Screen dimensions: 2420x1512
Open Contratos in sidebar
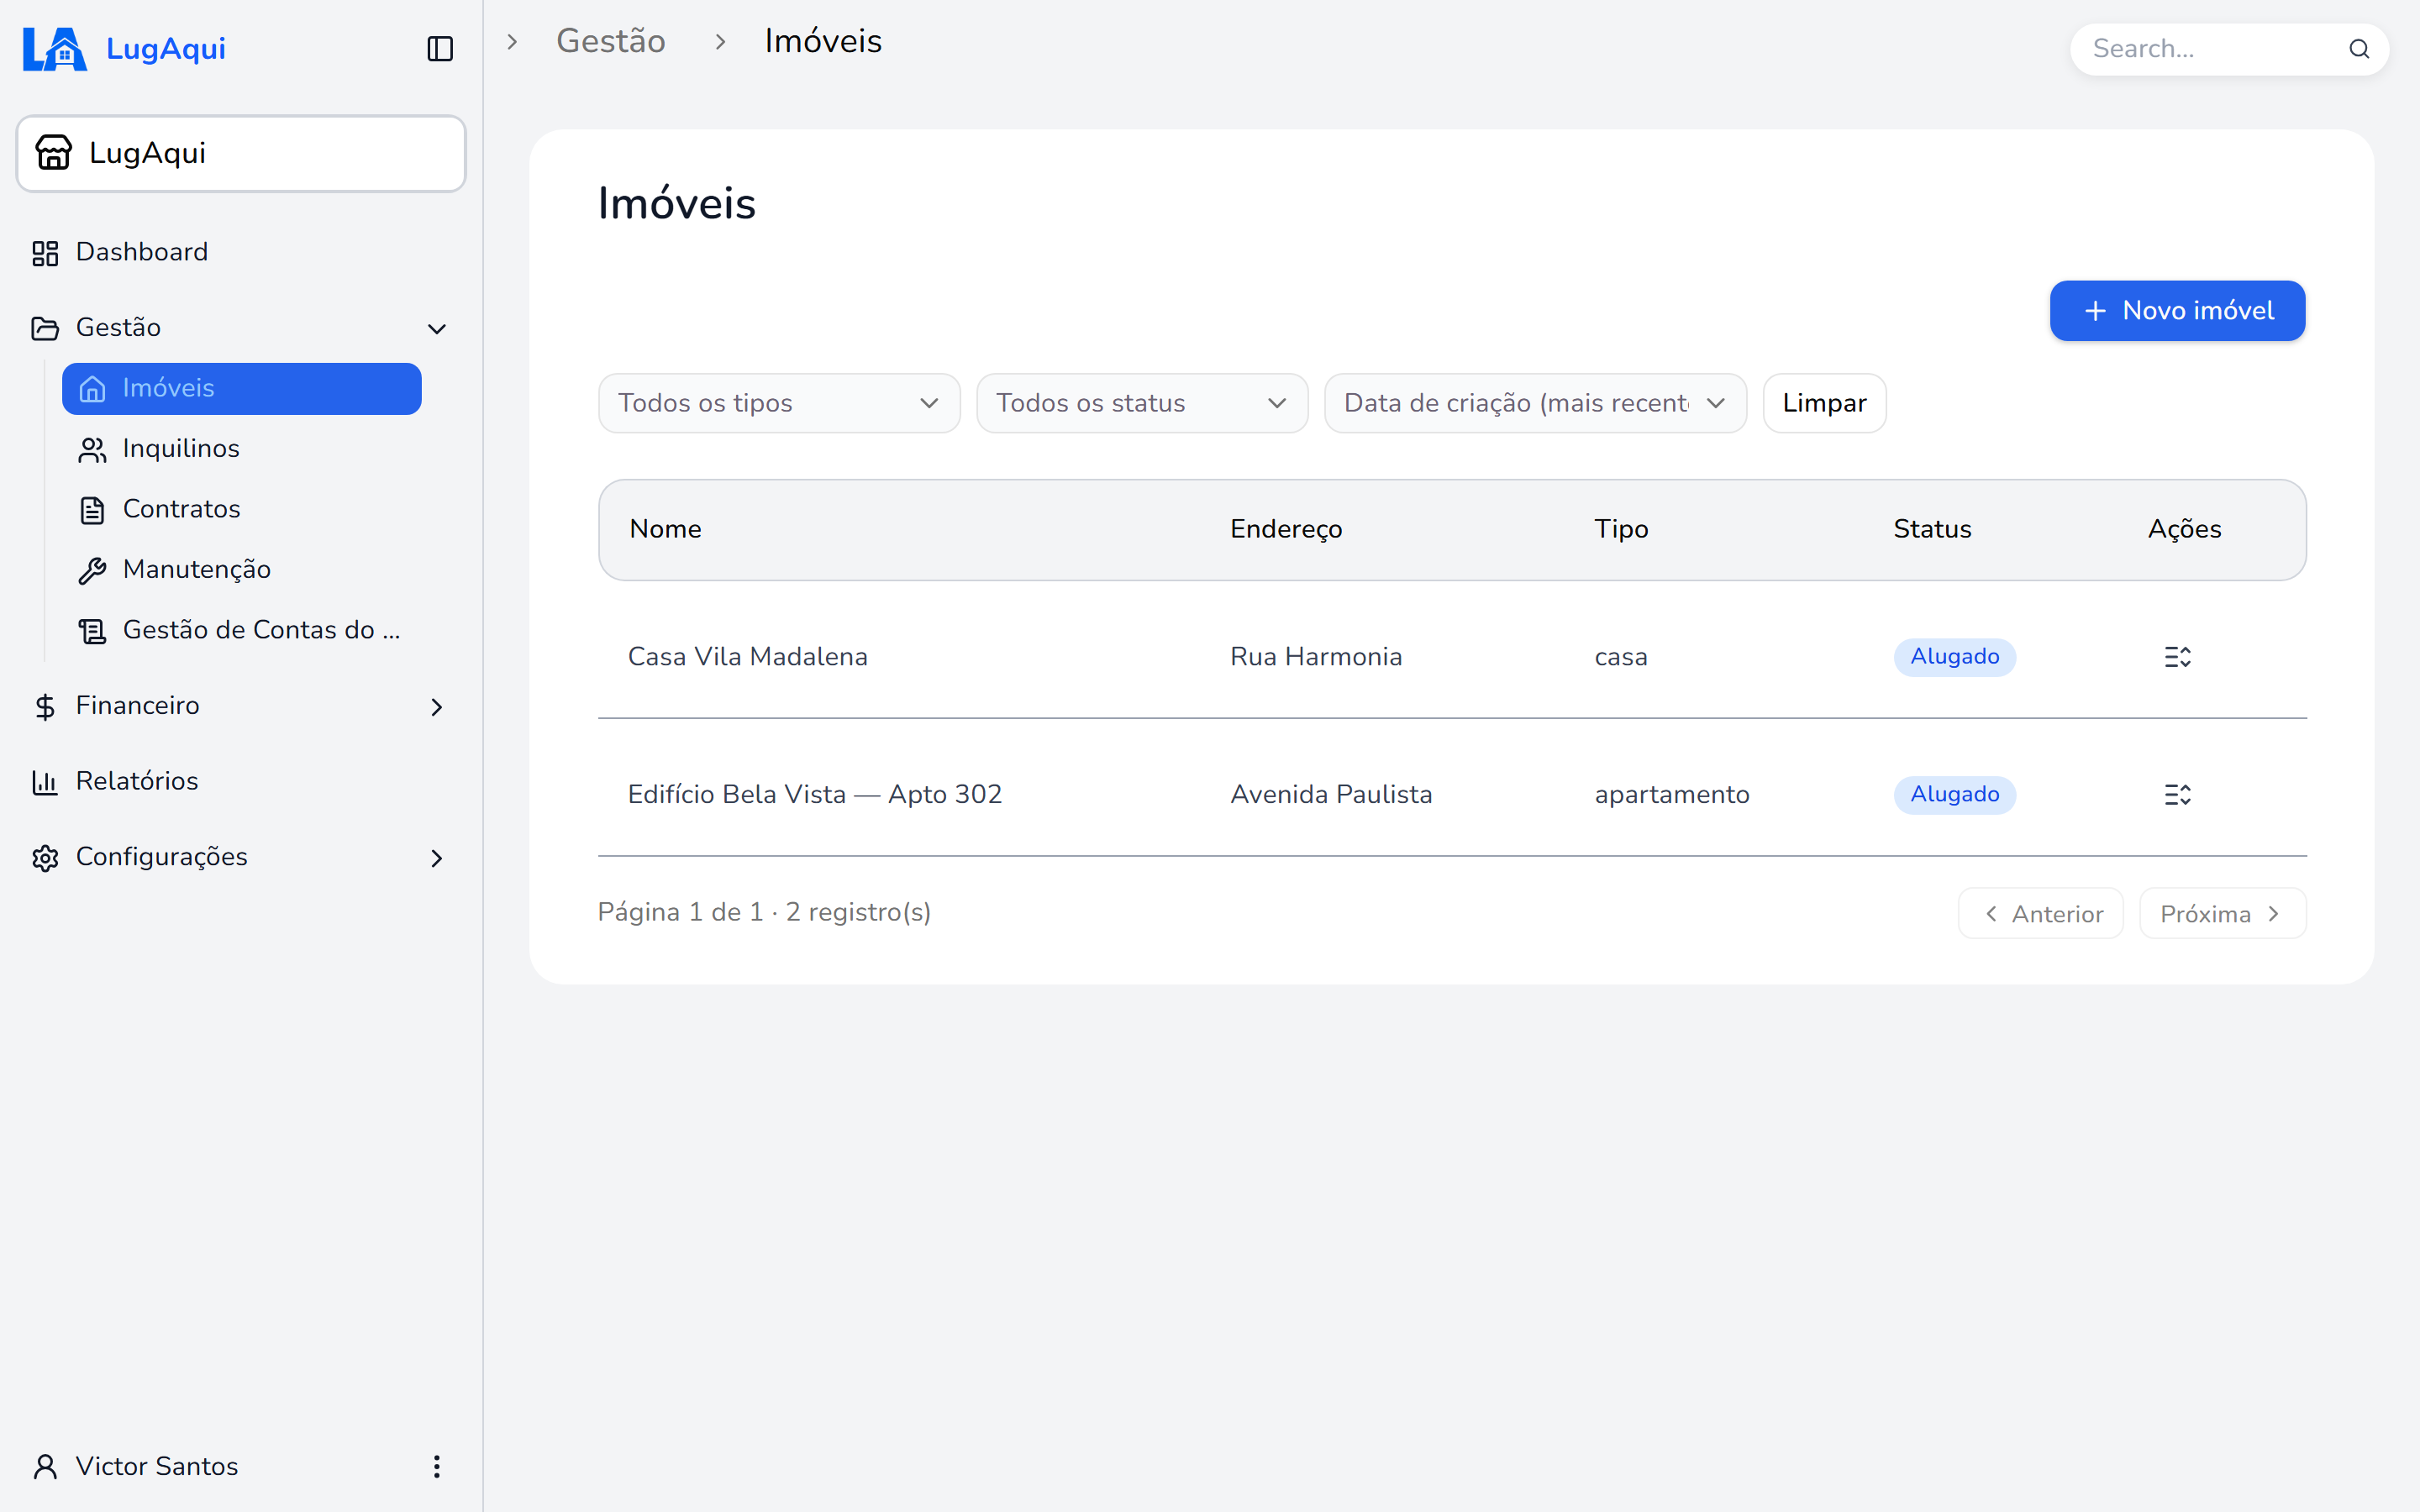click(x=242, y=509)
